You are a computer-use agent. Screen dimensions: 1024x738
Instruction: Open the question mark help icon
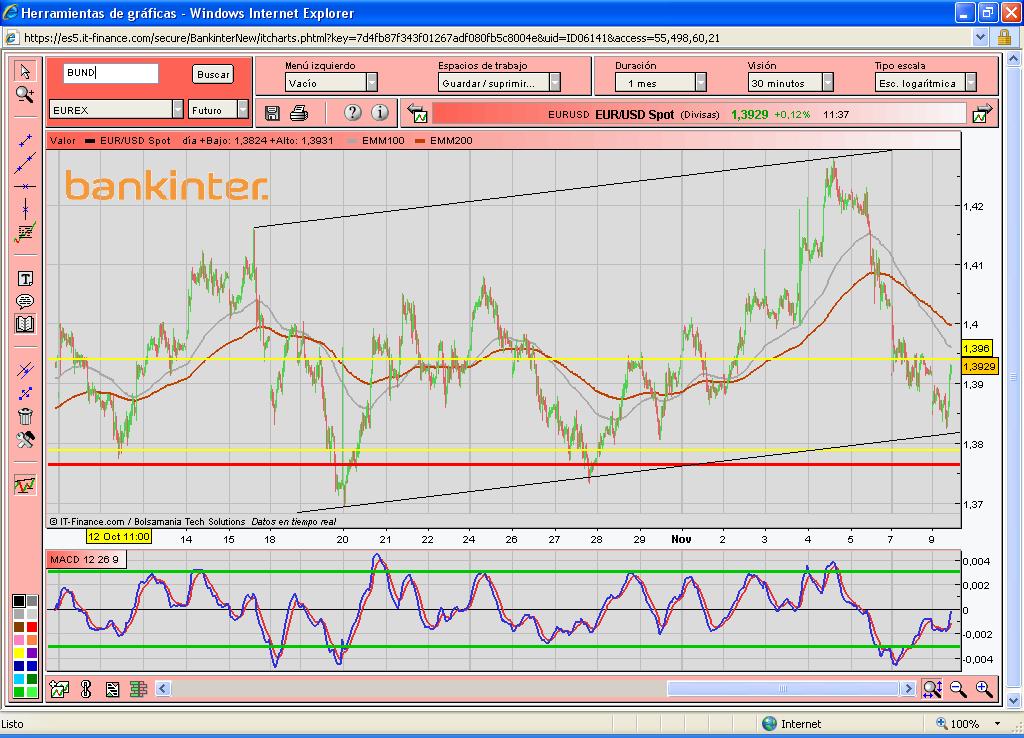click(x=352, y=113)
